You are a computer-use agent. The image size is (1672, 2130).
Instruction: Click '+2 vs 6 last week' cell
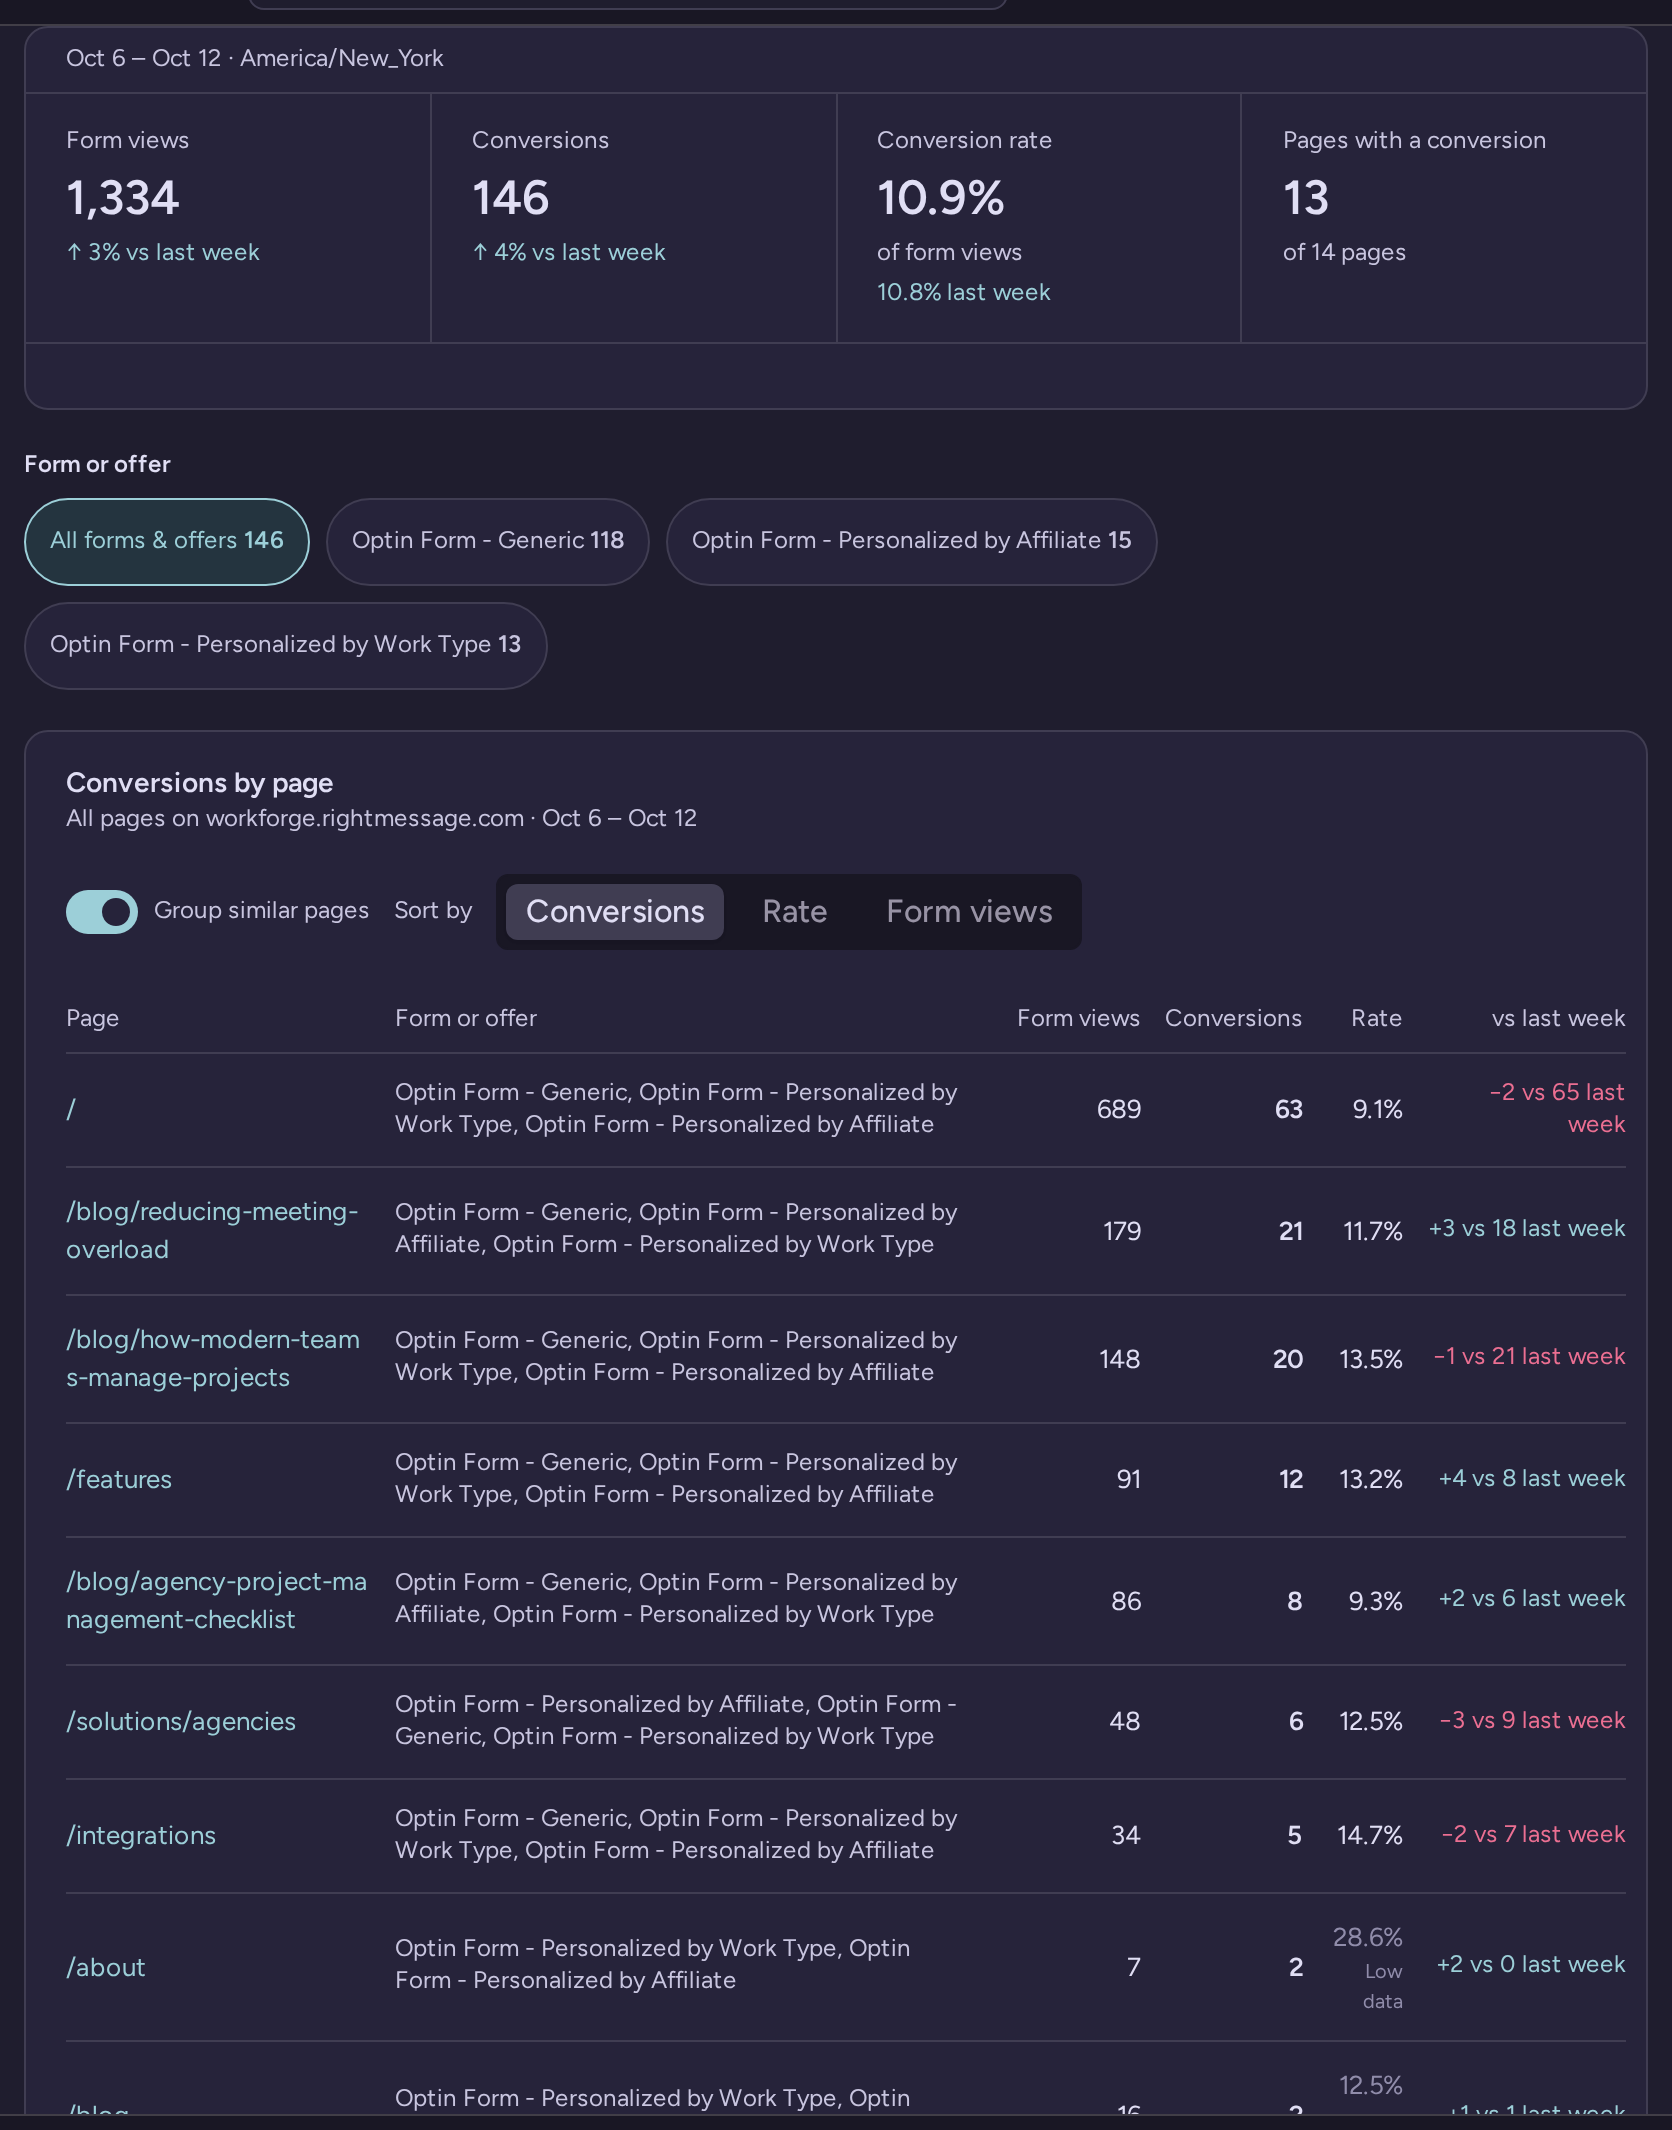[1532, 1598]
